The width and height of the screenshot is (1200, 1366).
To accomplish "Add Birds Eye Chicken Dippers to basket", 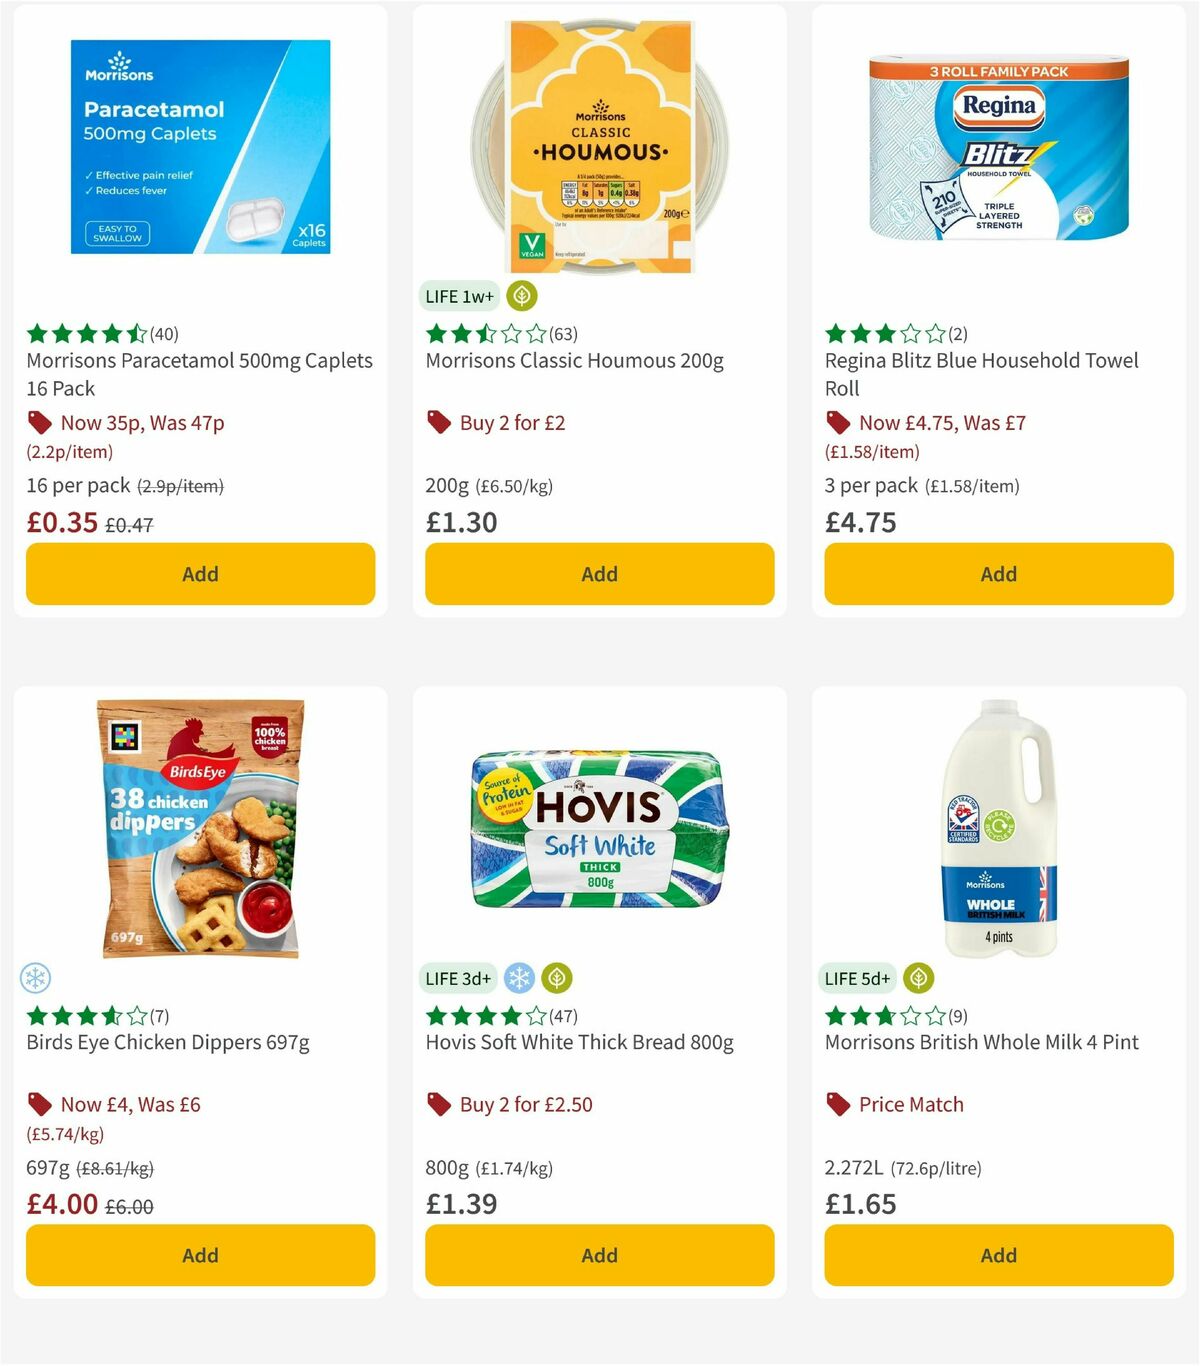I will point(200,1255).
